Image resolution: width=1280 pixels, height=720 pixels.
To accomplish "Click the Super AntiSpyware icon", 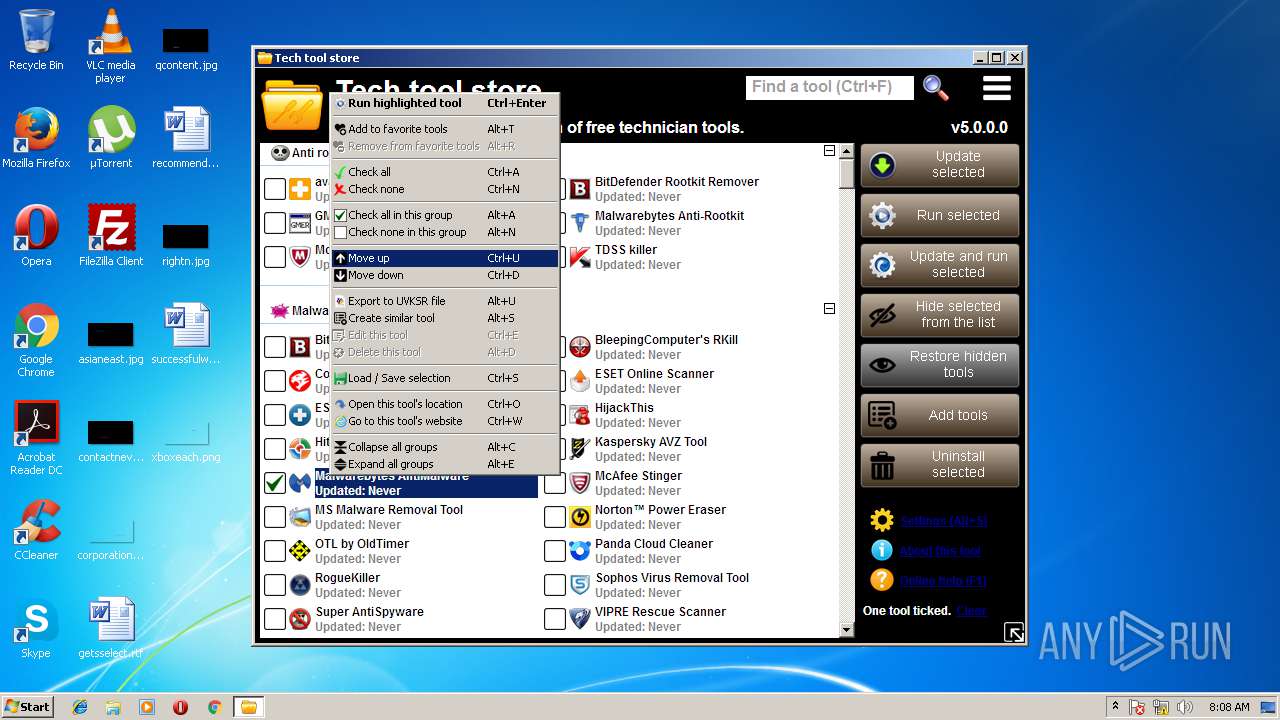I will click(x=300, y=619).
